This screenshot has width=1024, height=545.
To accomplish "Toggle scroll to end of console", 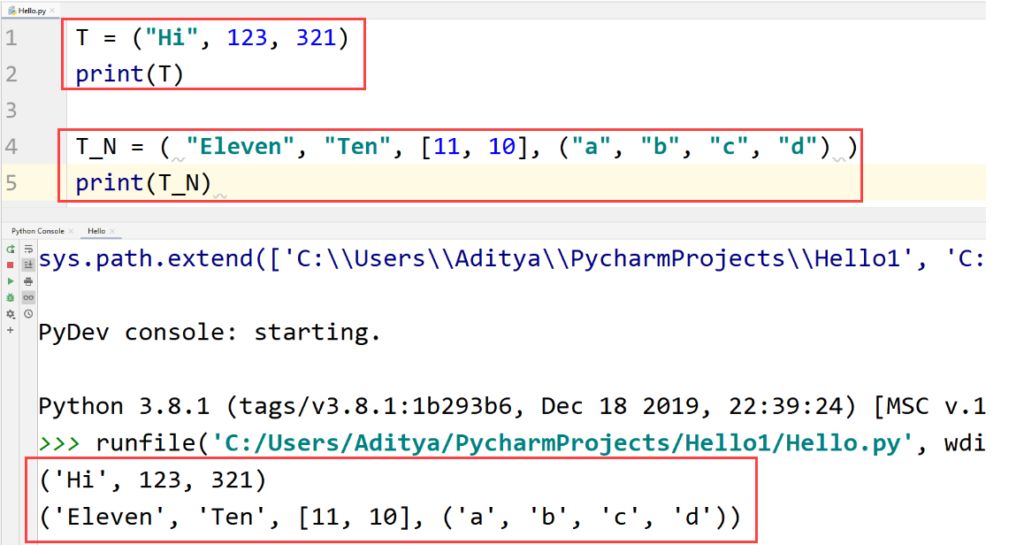I will point(28,265).
